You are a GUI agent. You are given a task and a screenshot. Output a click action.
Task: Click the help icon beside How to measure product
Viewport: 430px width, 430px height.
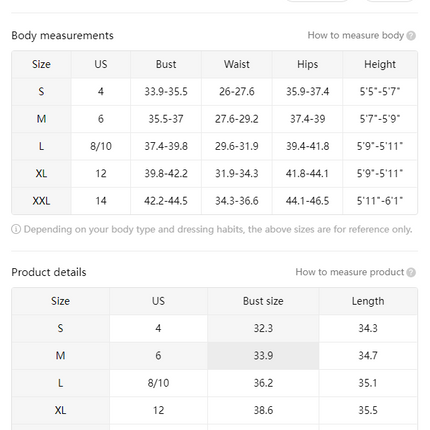411,272
